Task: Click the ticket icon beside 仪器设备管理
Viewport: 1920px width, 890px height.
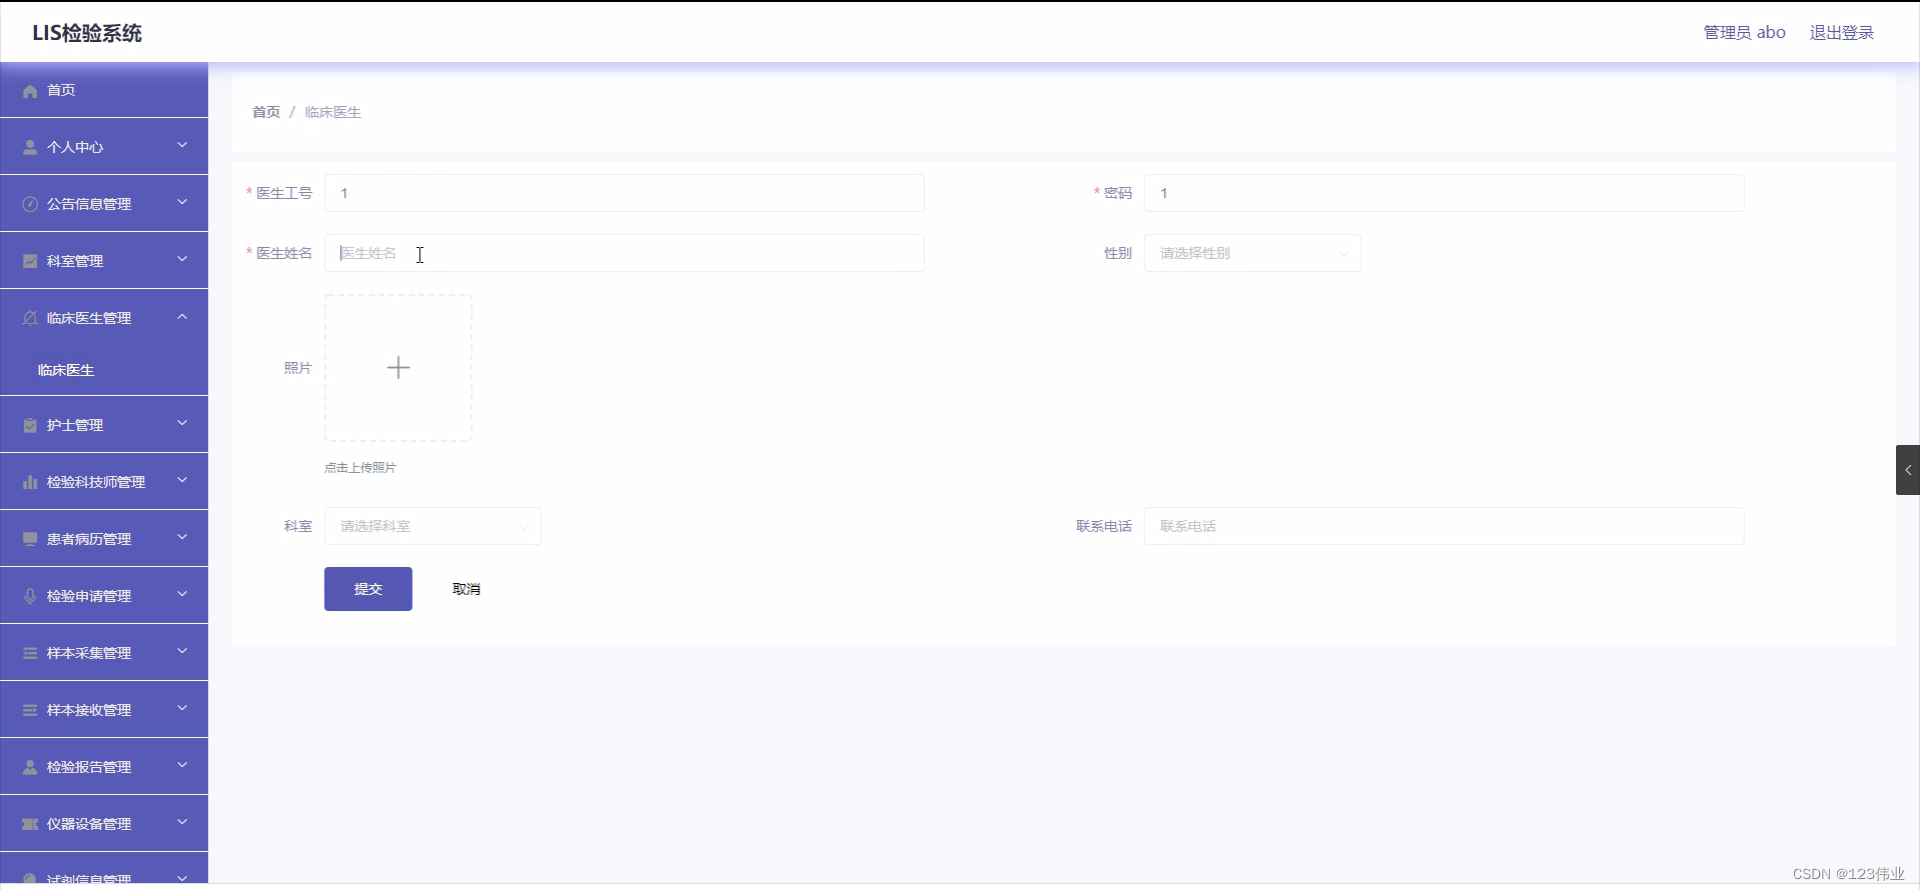Action: [x=30, y=824]
